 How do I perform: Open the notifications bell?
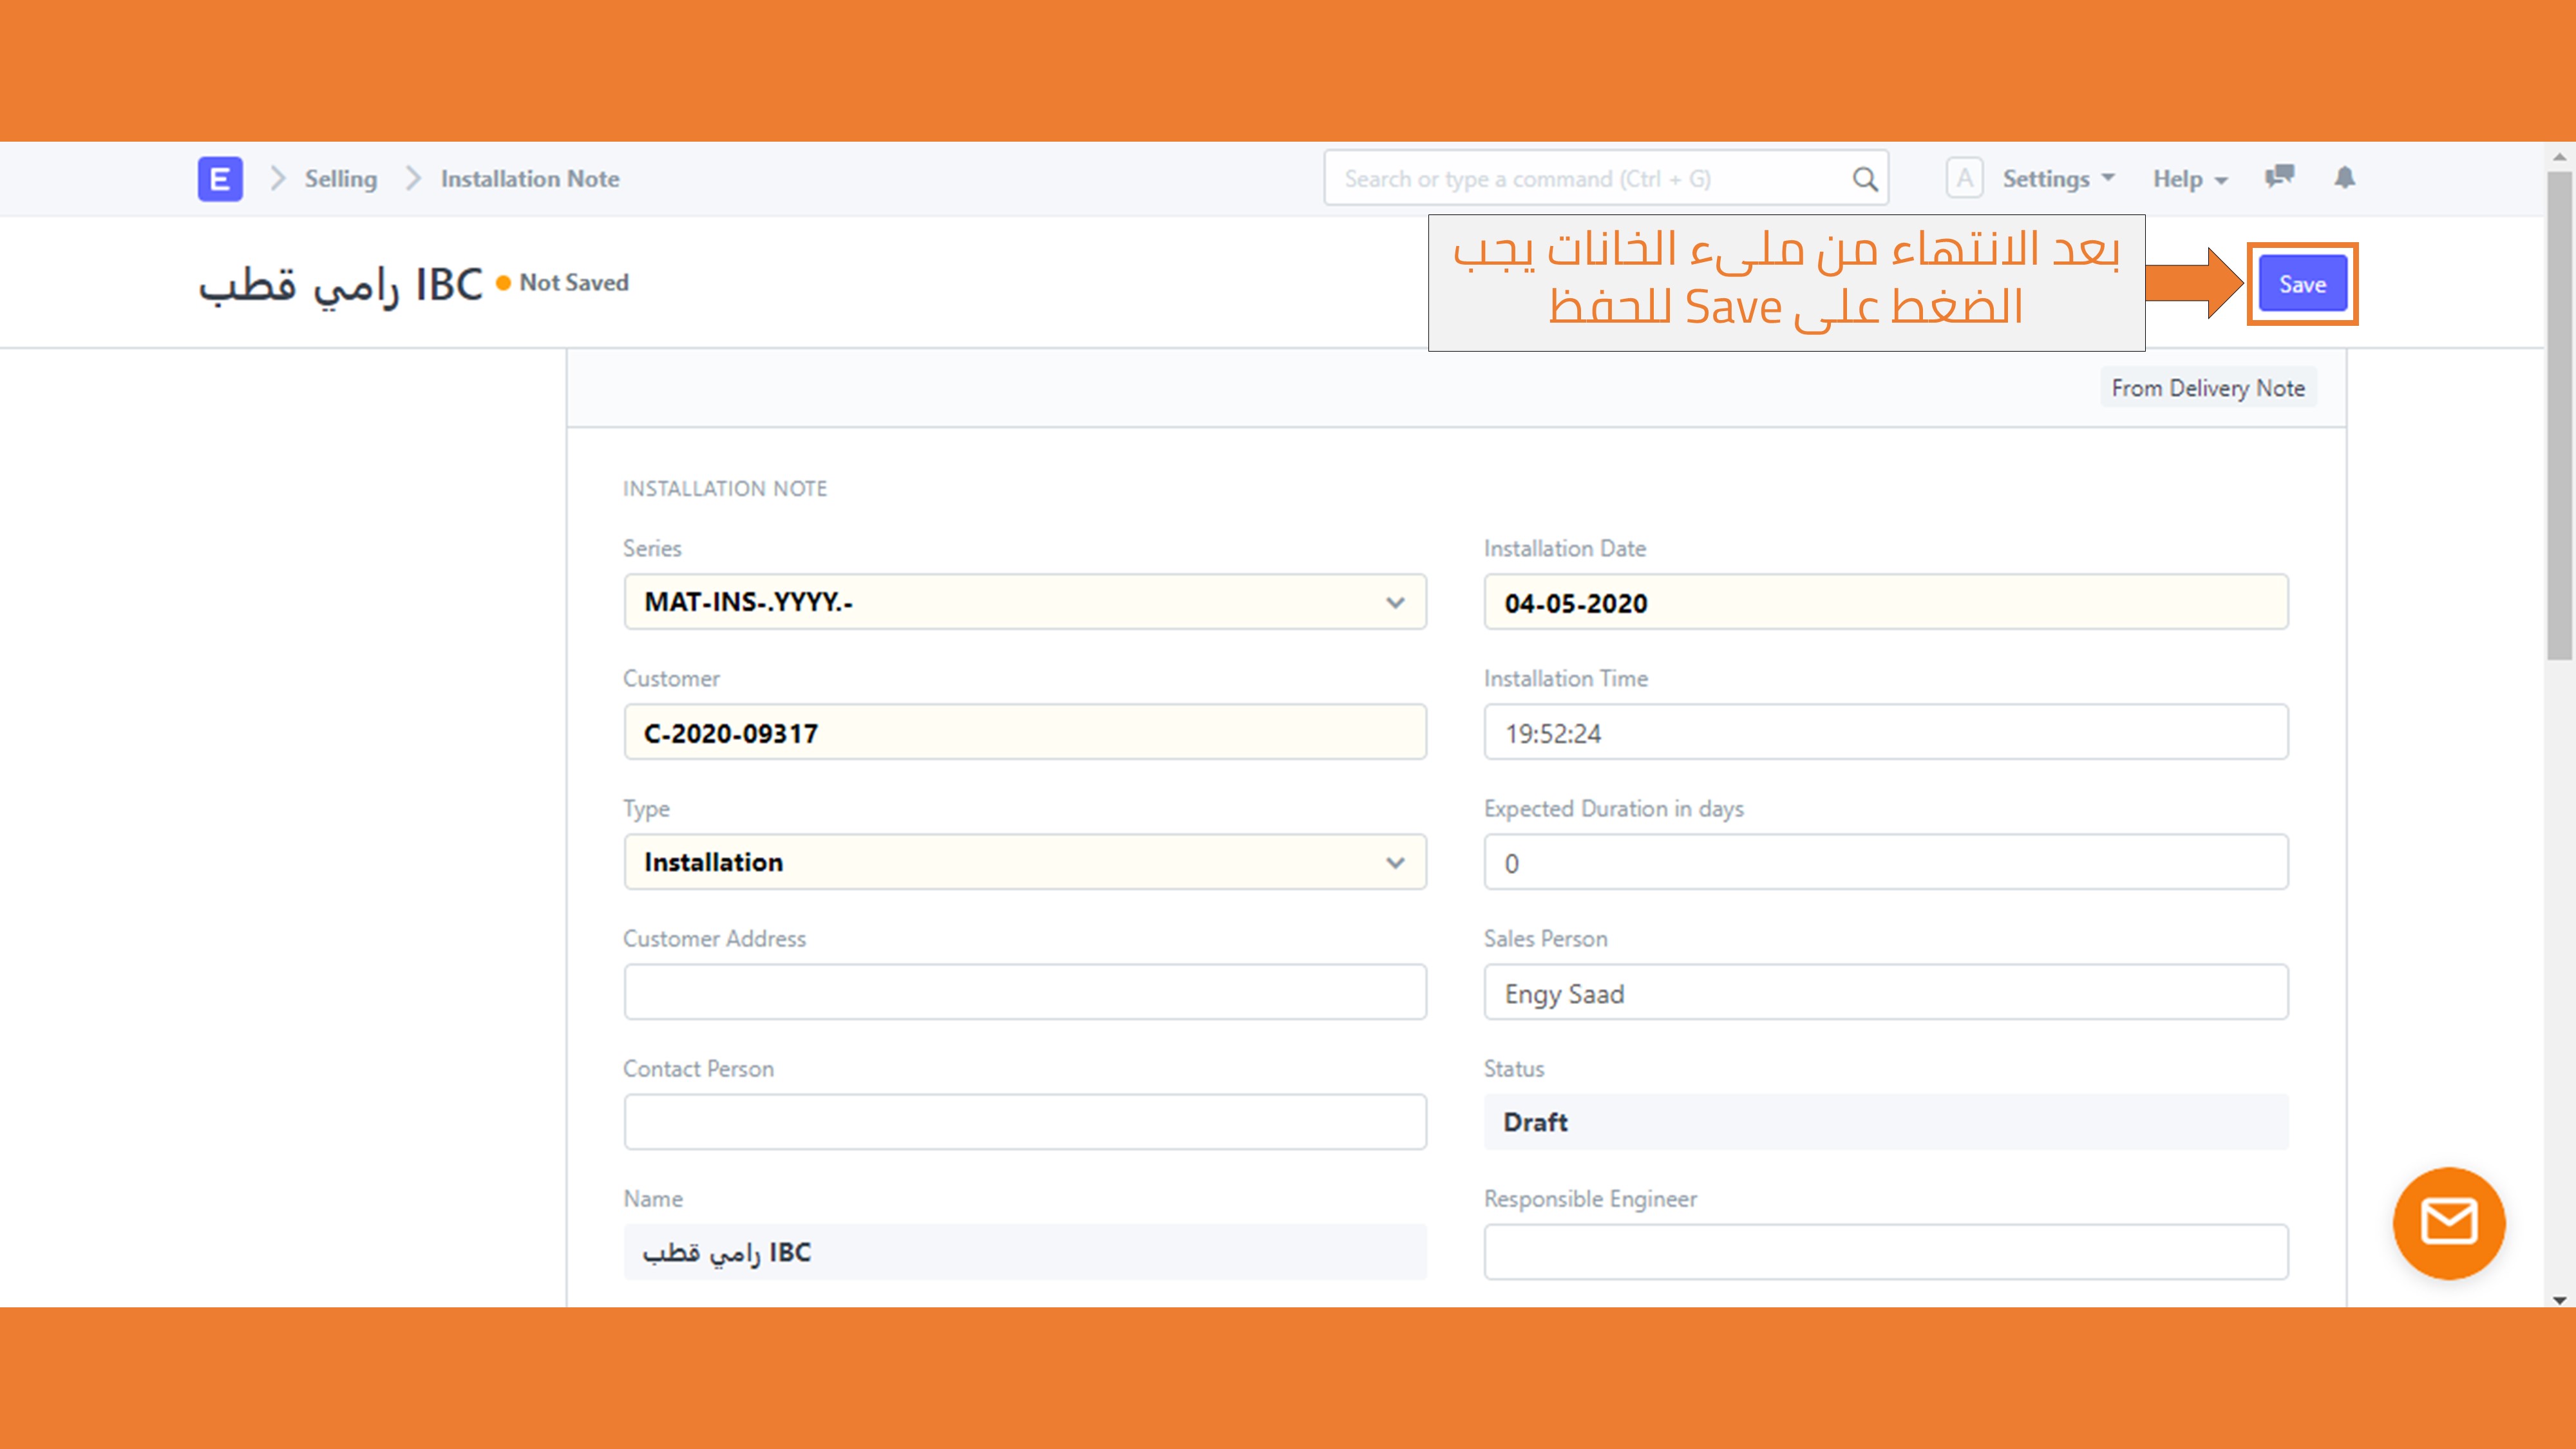(2345, 177)
